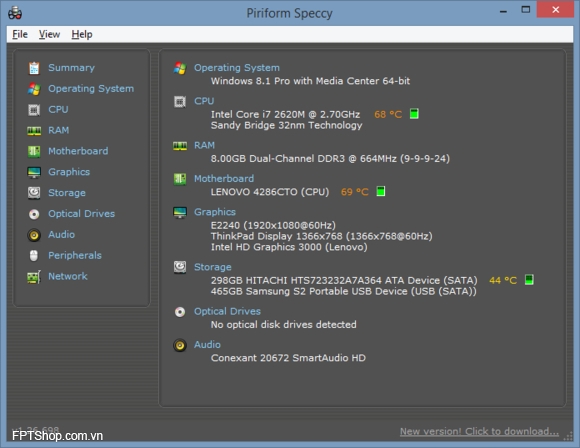Viewport: 580px width, 448px height.
Task: Click the CPU chip icon in sidebar
Action: click(x=34, y=110)
